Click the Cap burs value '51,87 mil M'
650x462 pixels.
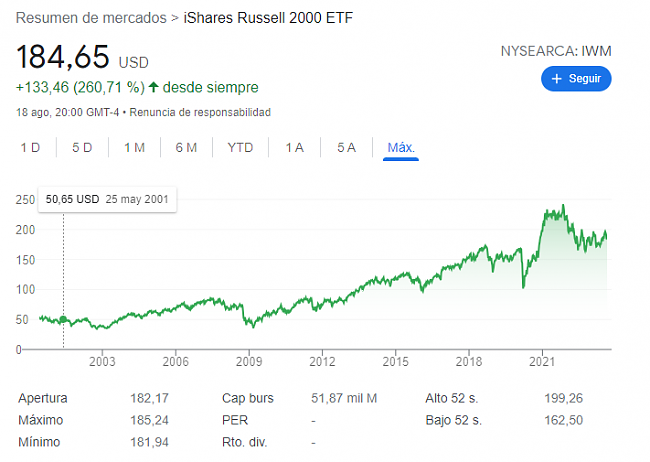tap(344, 398)
